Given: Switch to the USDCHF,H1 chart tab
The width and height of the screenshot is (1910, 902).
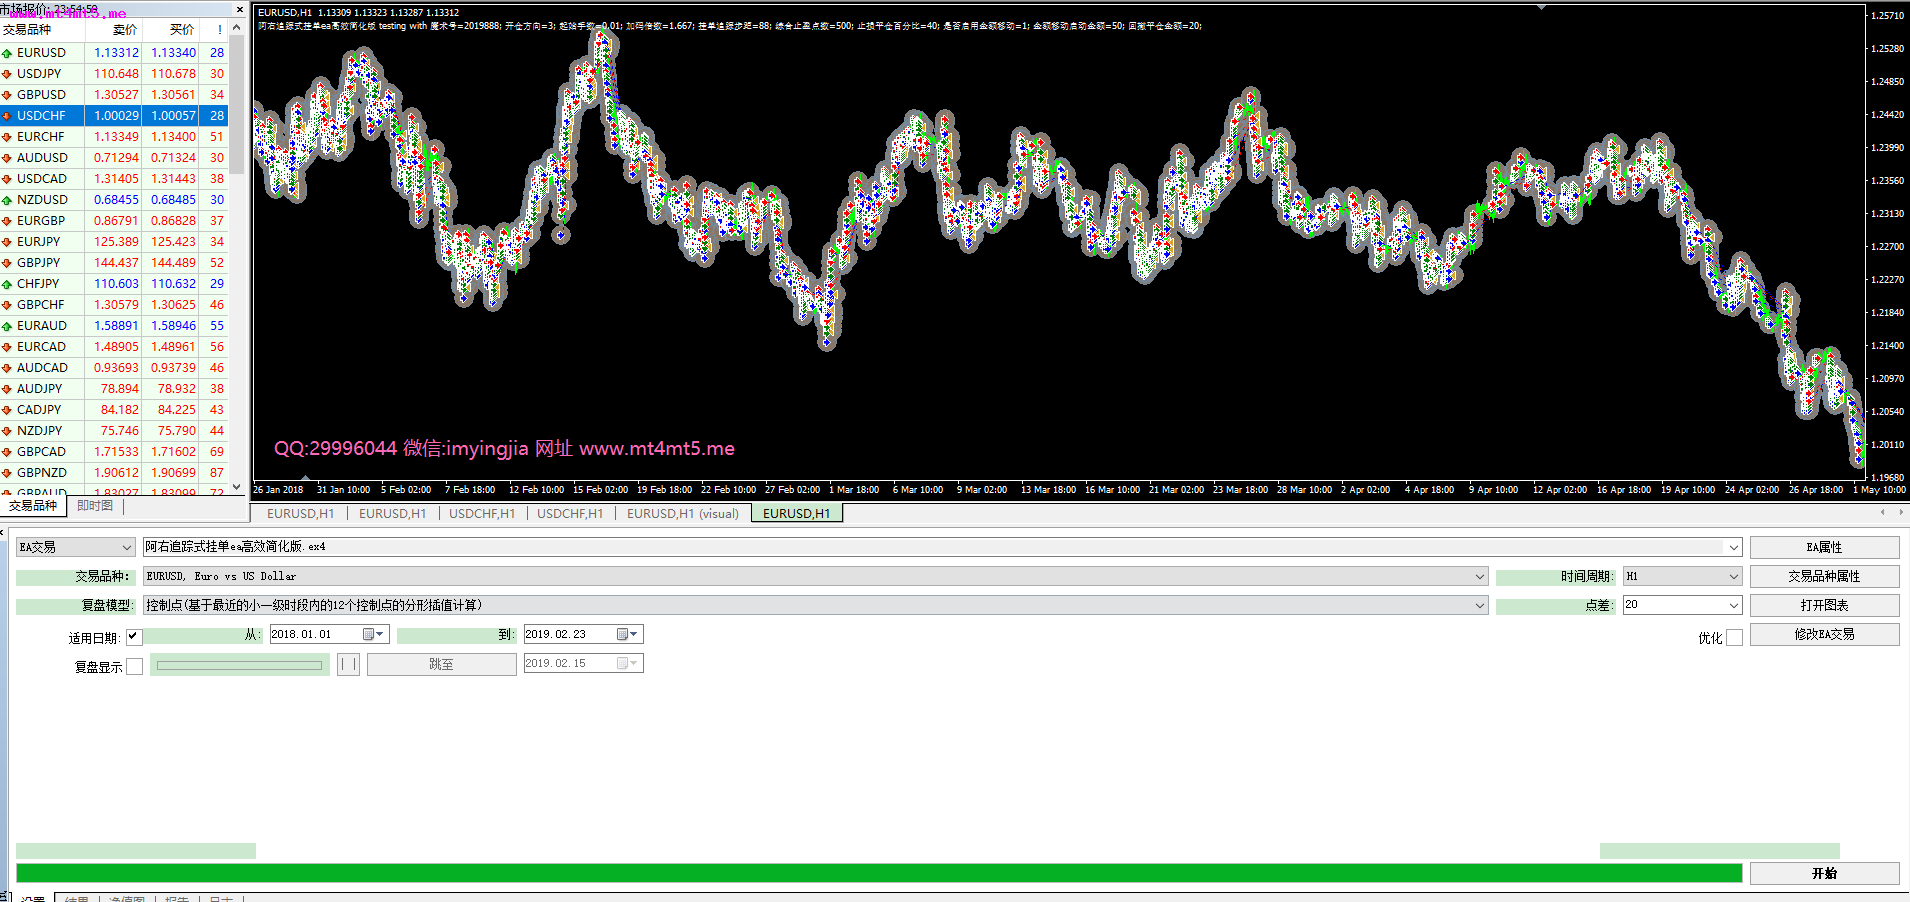Looking at the screenshot, I should click(482, 514).
